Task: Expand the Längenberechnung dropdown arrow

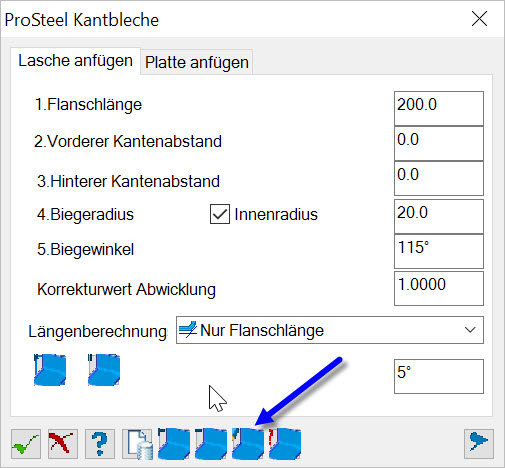Action: point(470,330)
